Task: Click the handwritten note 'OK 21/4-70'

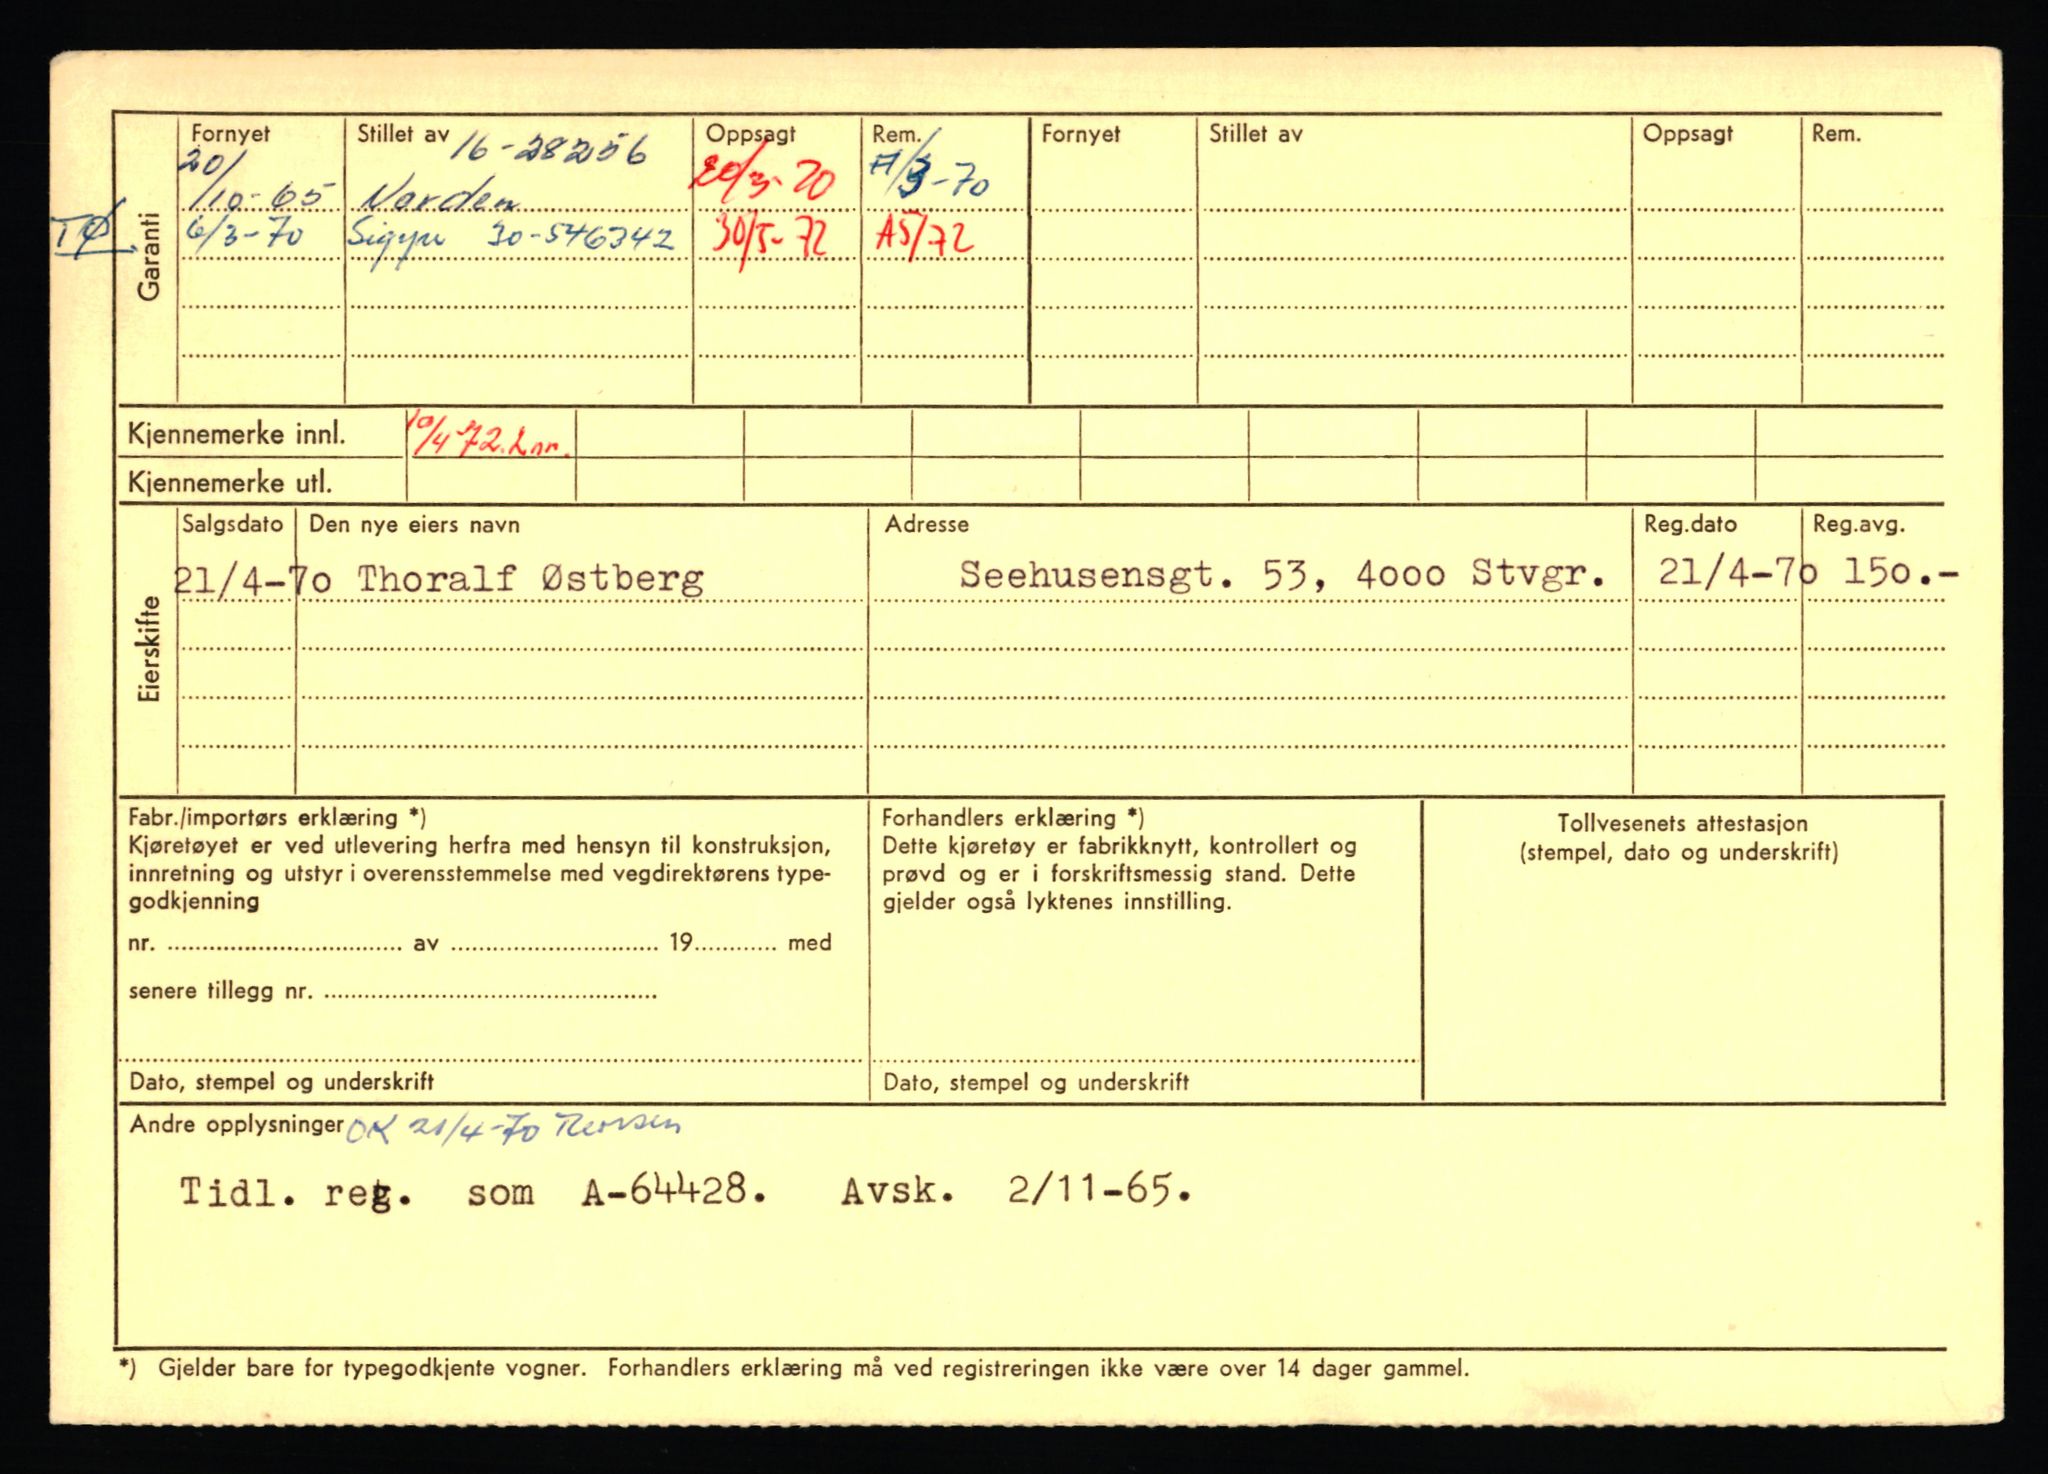Action: pos(444,1129)
